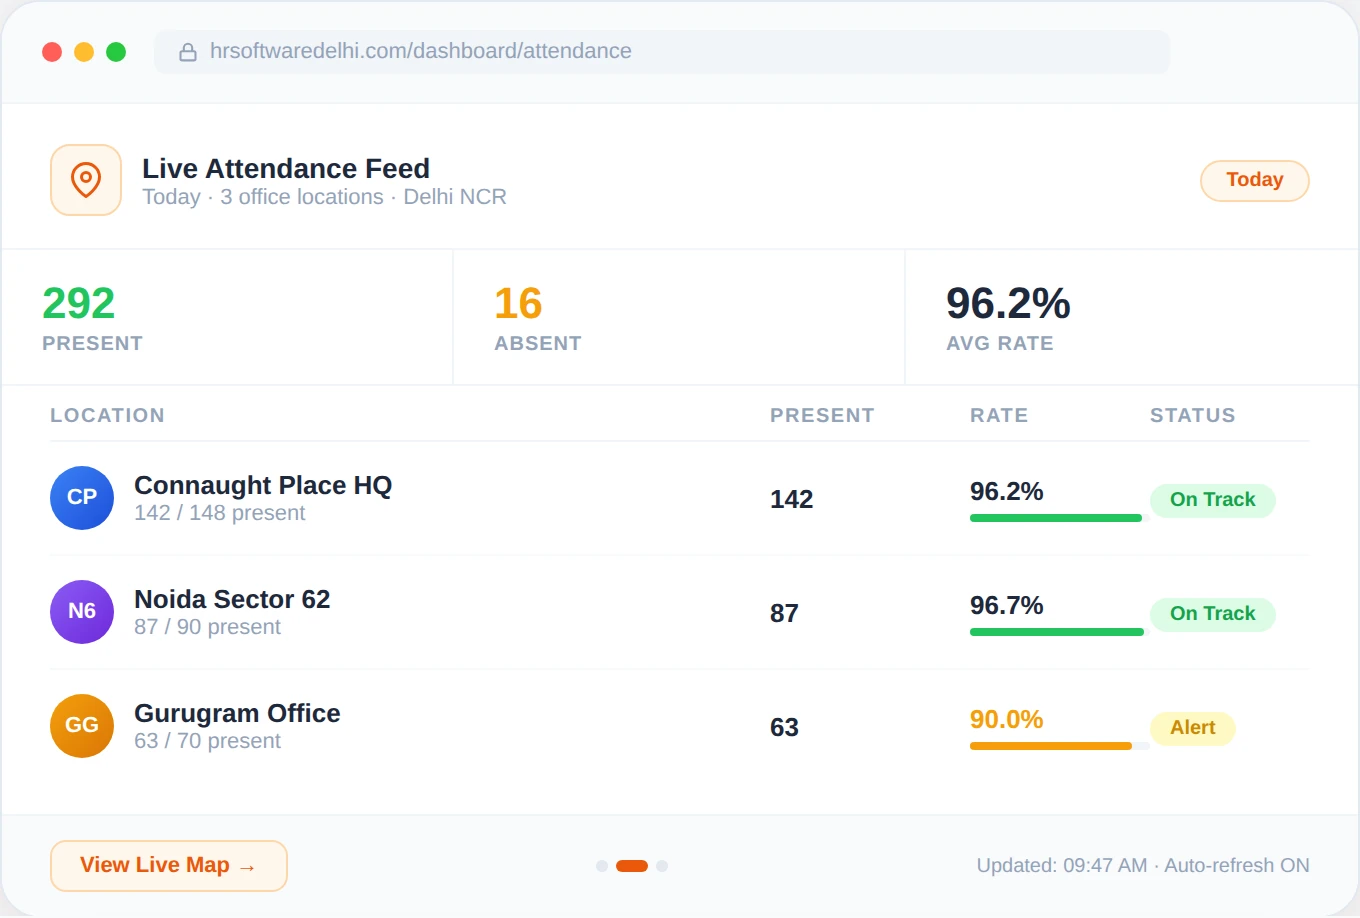
Task: Select the first gray carousel dot
Action: pyautogui.click(x=601, y=865)
